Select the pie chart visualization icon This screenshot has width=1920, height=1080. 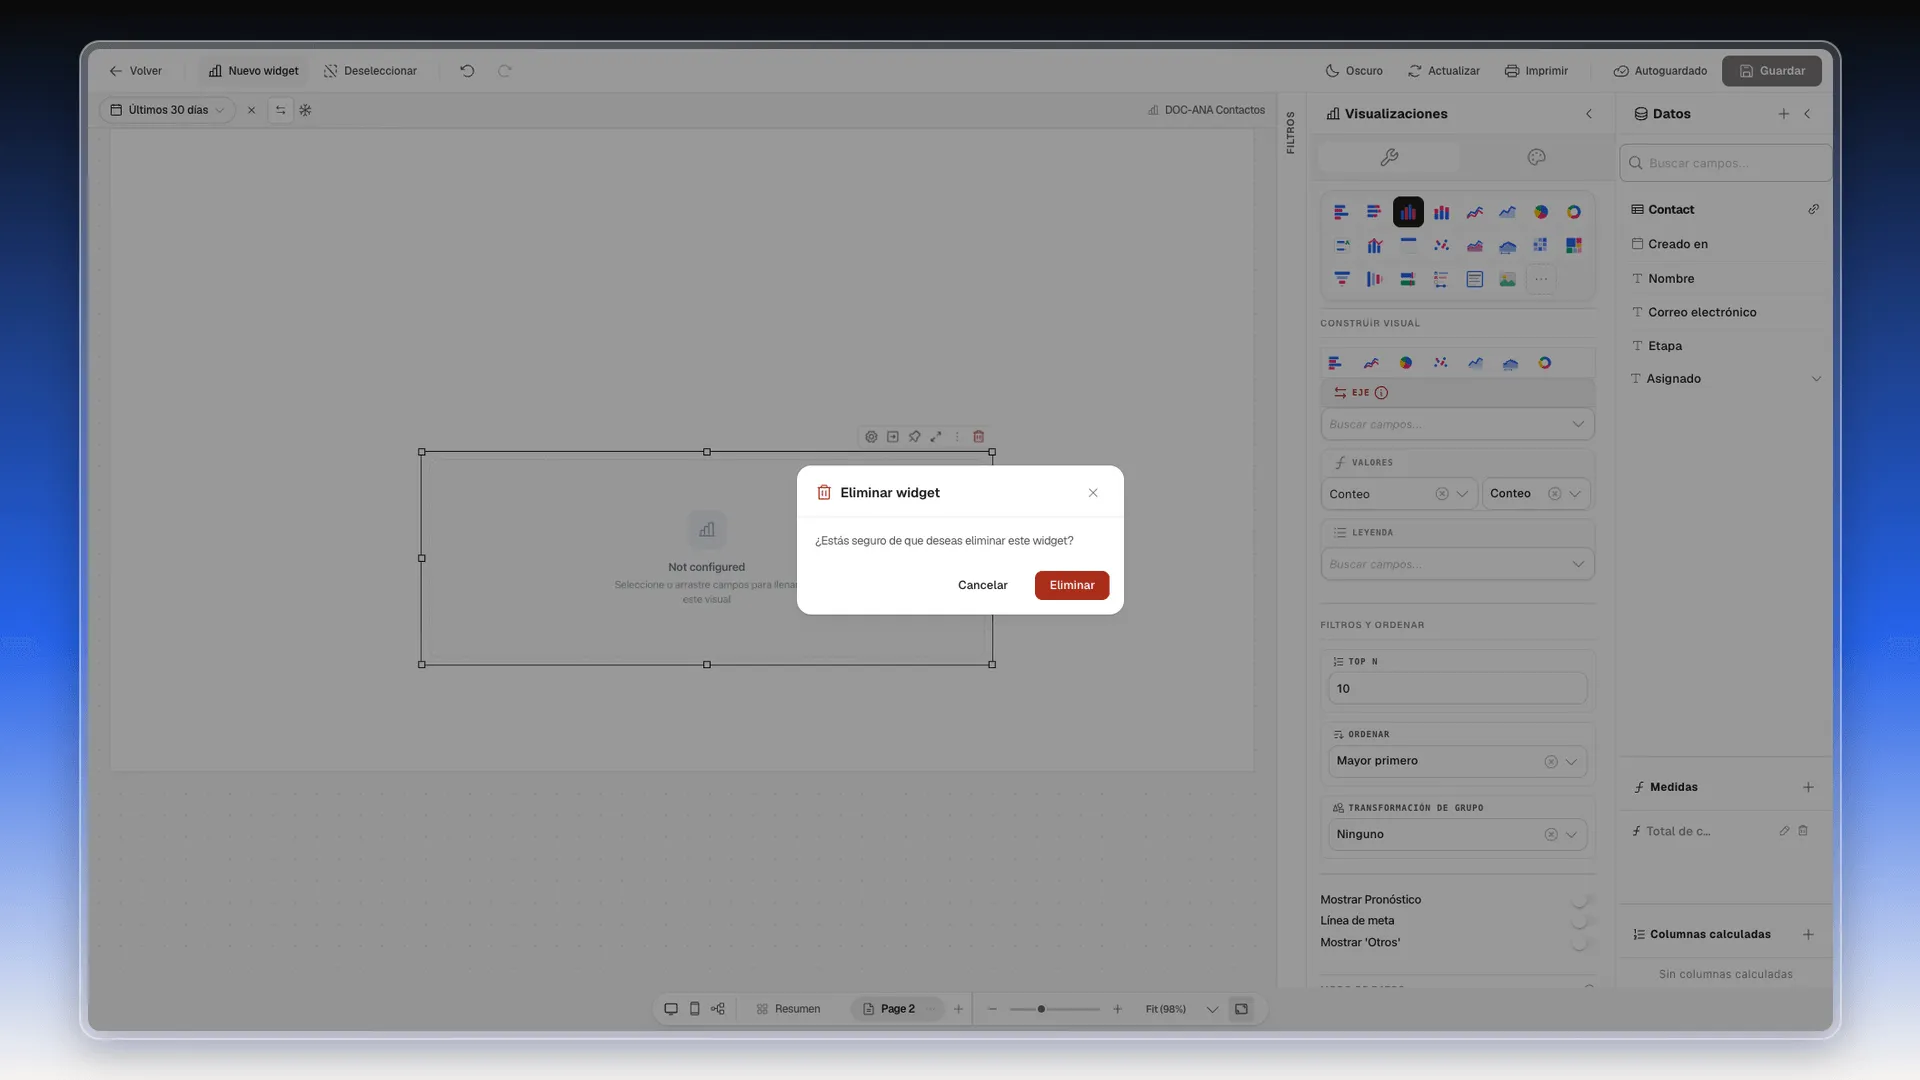click(x=1540, y=212)
